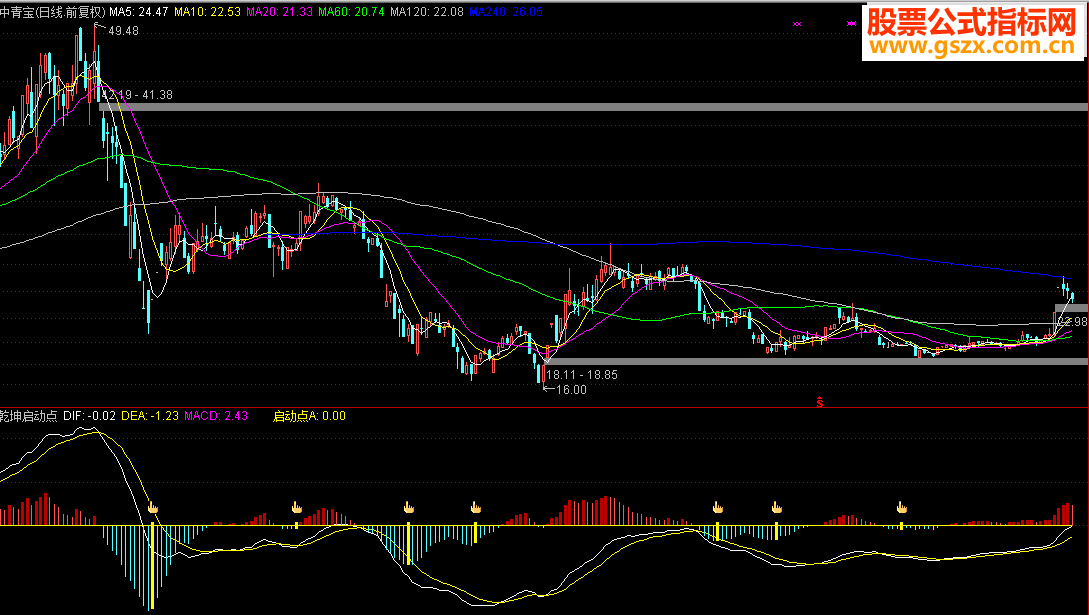Click the lower grey support band

816,362
